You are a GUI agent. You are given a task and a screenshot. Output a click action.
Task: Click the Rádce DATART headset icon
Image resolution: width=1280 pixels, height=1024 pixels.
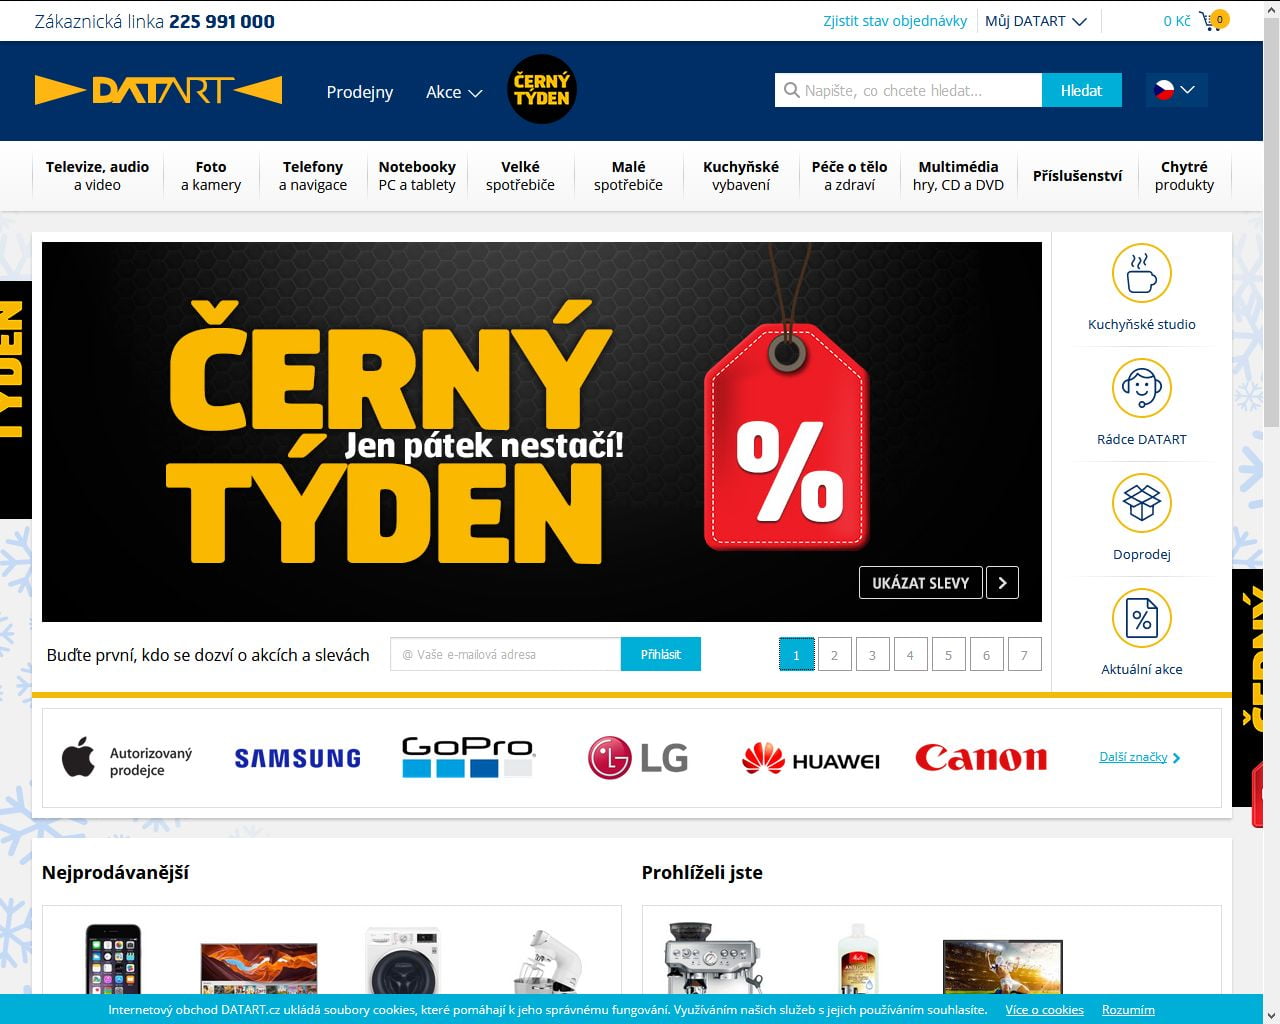(x=1141, y=388)
